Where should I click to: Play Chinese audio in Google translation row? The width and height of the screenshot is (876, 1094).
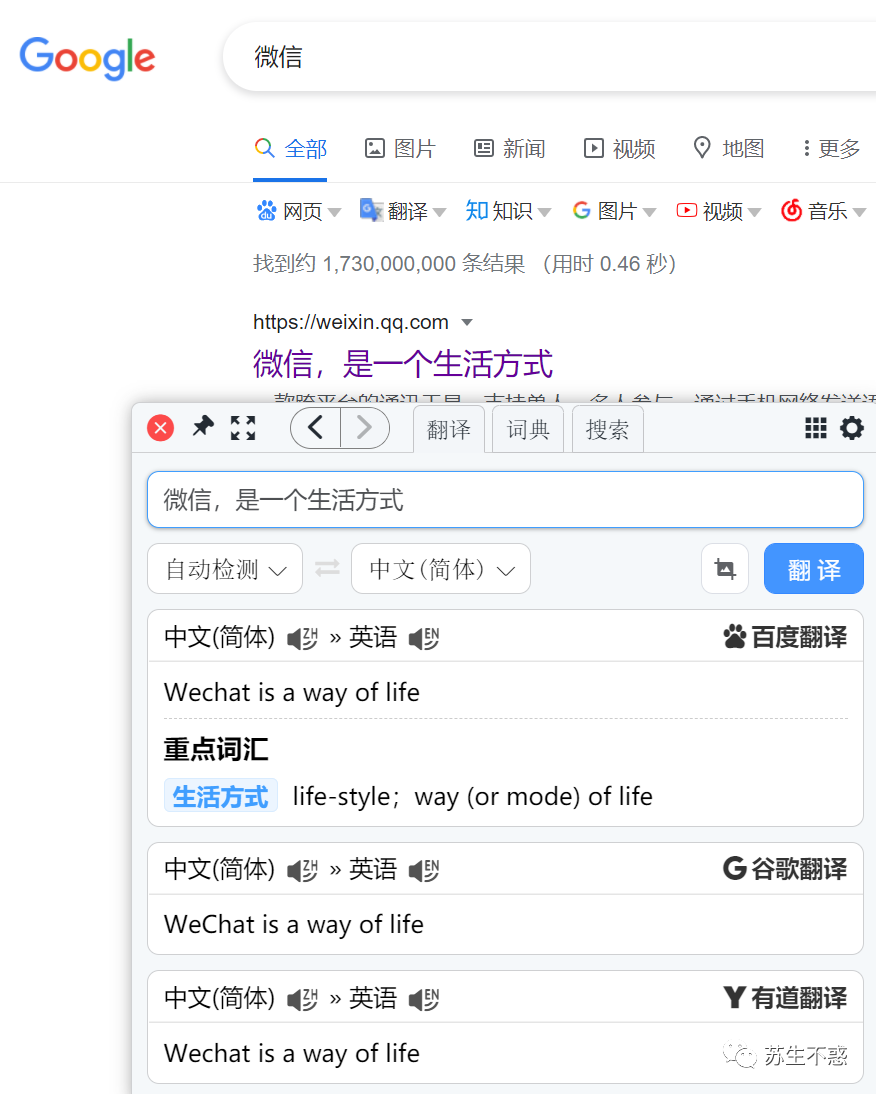click(303, 870)
